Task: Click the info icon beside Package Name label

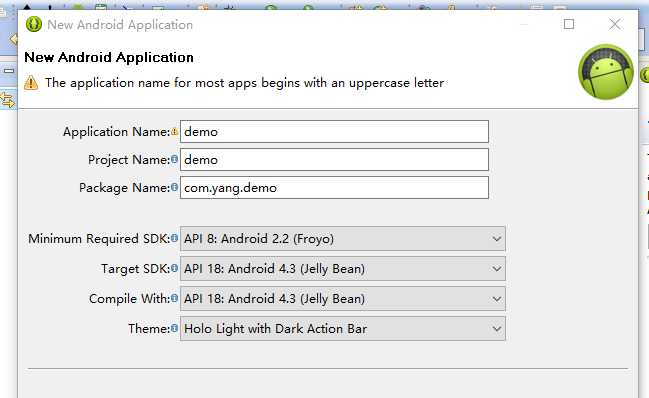Action: coord(174,187)
